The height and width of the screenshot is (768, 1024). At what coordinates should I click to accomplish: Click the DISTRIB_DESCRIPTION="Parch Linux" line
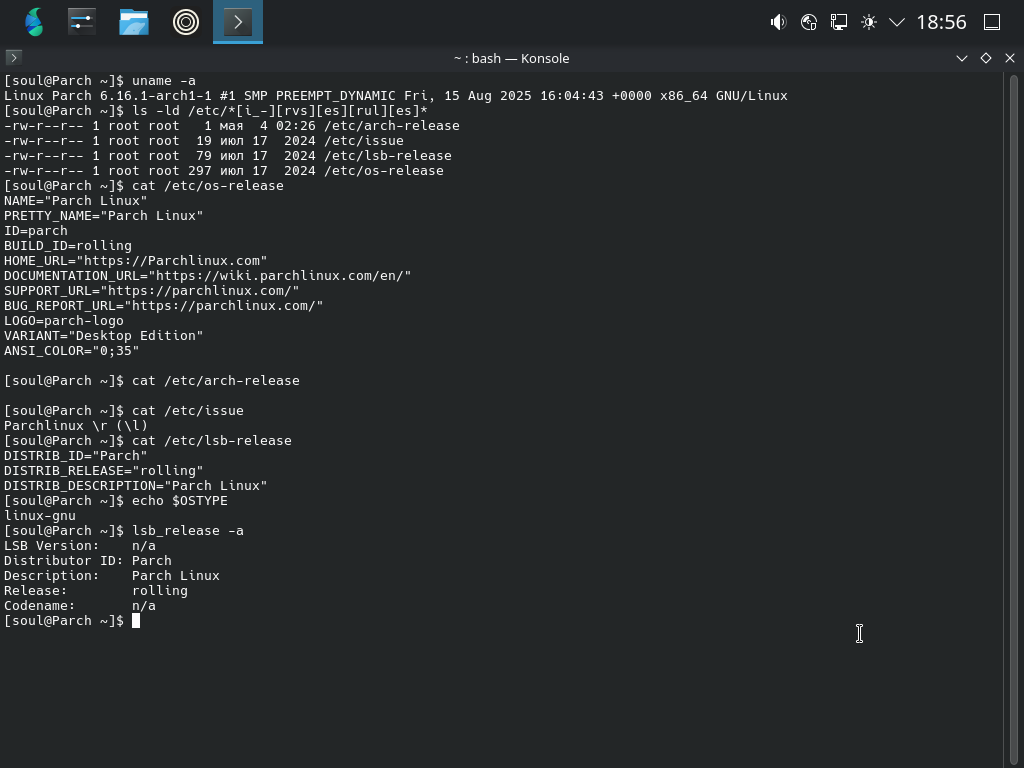pyautogui.click(x=136, y=487)
